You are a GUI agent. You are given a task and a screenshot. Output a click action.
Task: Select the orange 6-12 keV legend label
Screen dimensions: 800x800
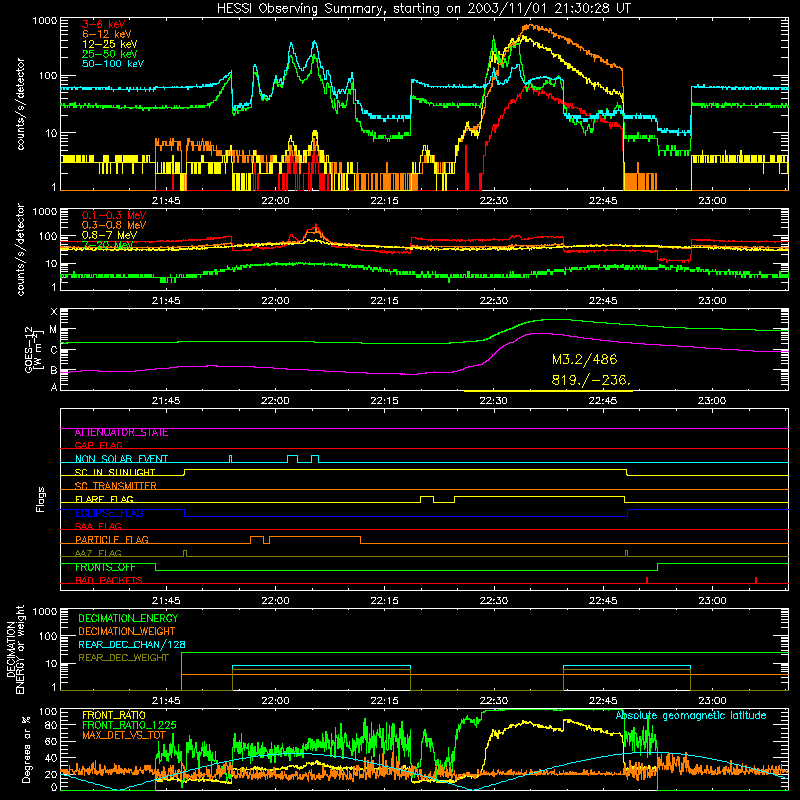tap(107, 34)
